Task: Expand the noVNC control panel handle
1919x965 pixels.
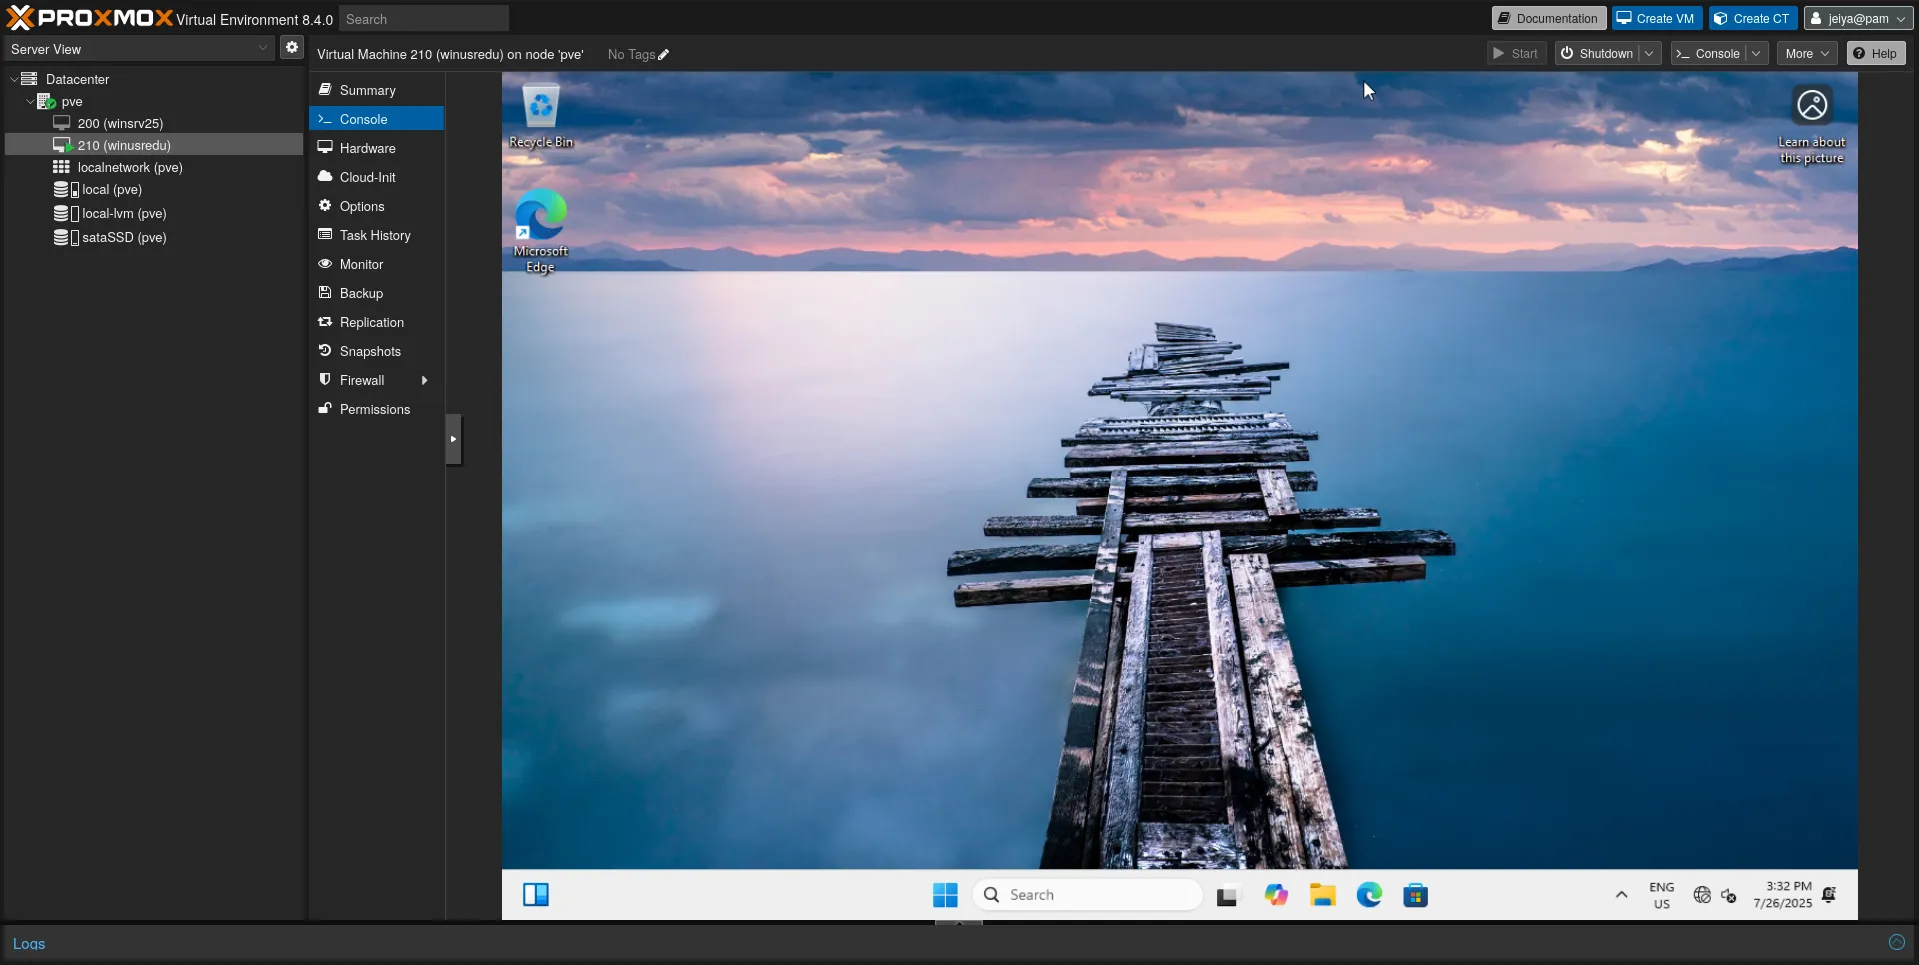Action: 453,439
